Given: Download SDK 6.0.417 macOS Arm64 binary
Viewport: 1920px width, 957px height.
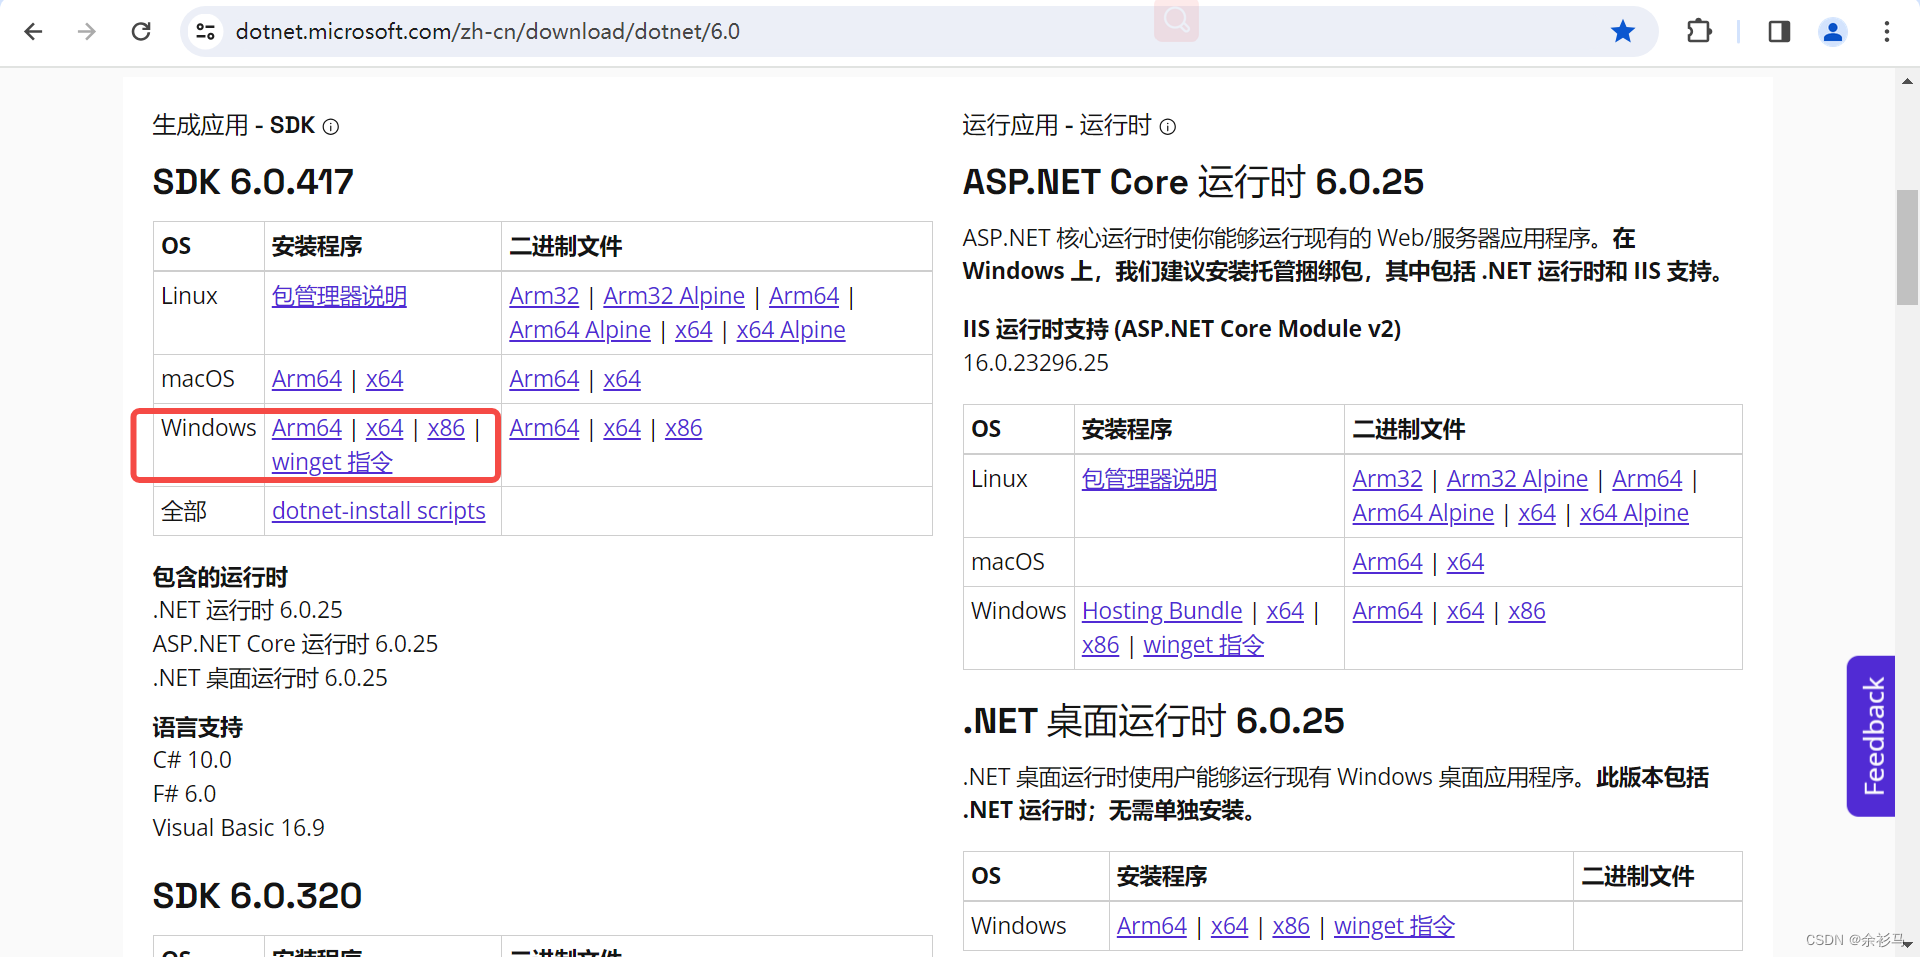Looking at the screenshot, I should pos(544,379).
